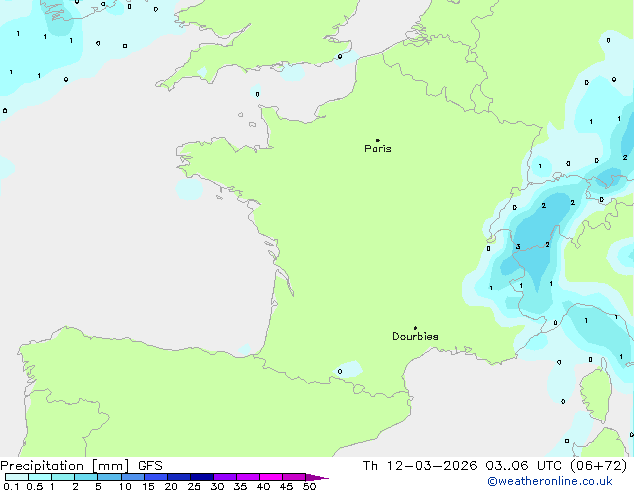Click the 0.1 legend scale value
Viewport: 634px width, 490px height.
click(11, 486)
